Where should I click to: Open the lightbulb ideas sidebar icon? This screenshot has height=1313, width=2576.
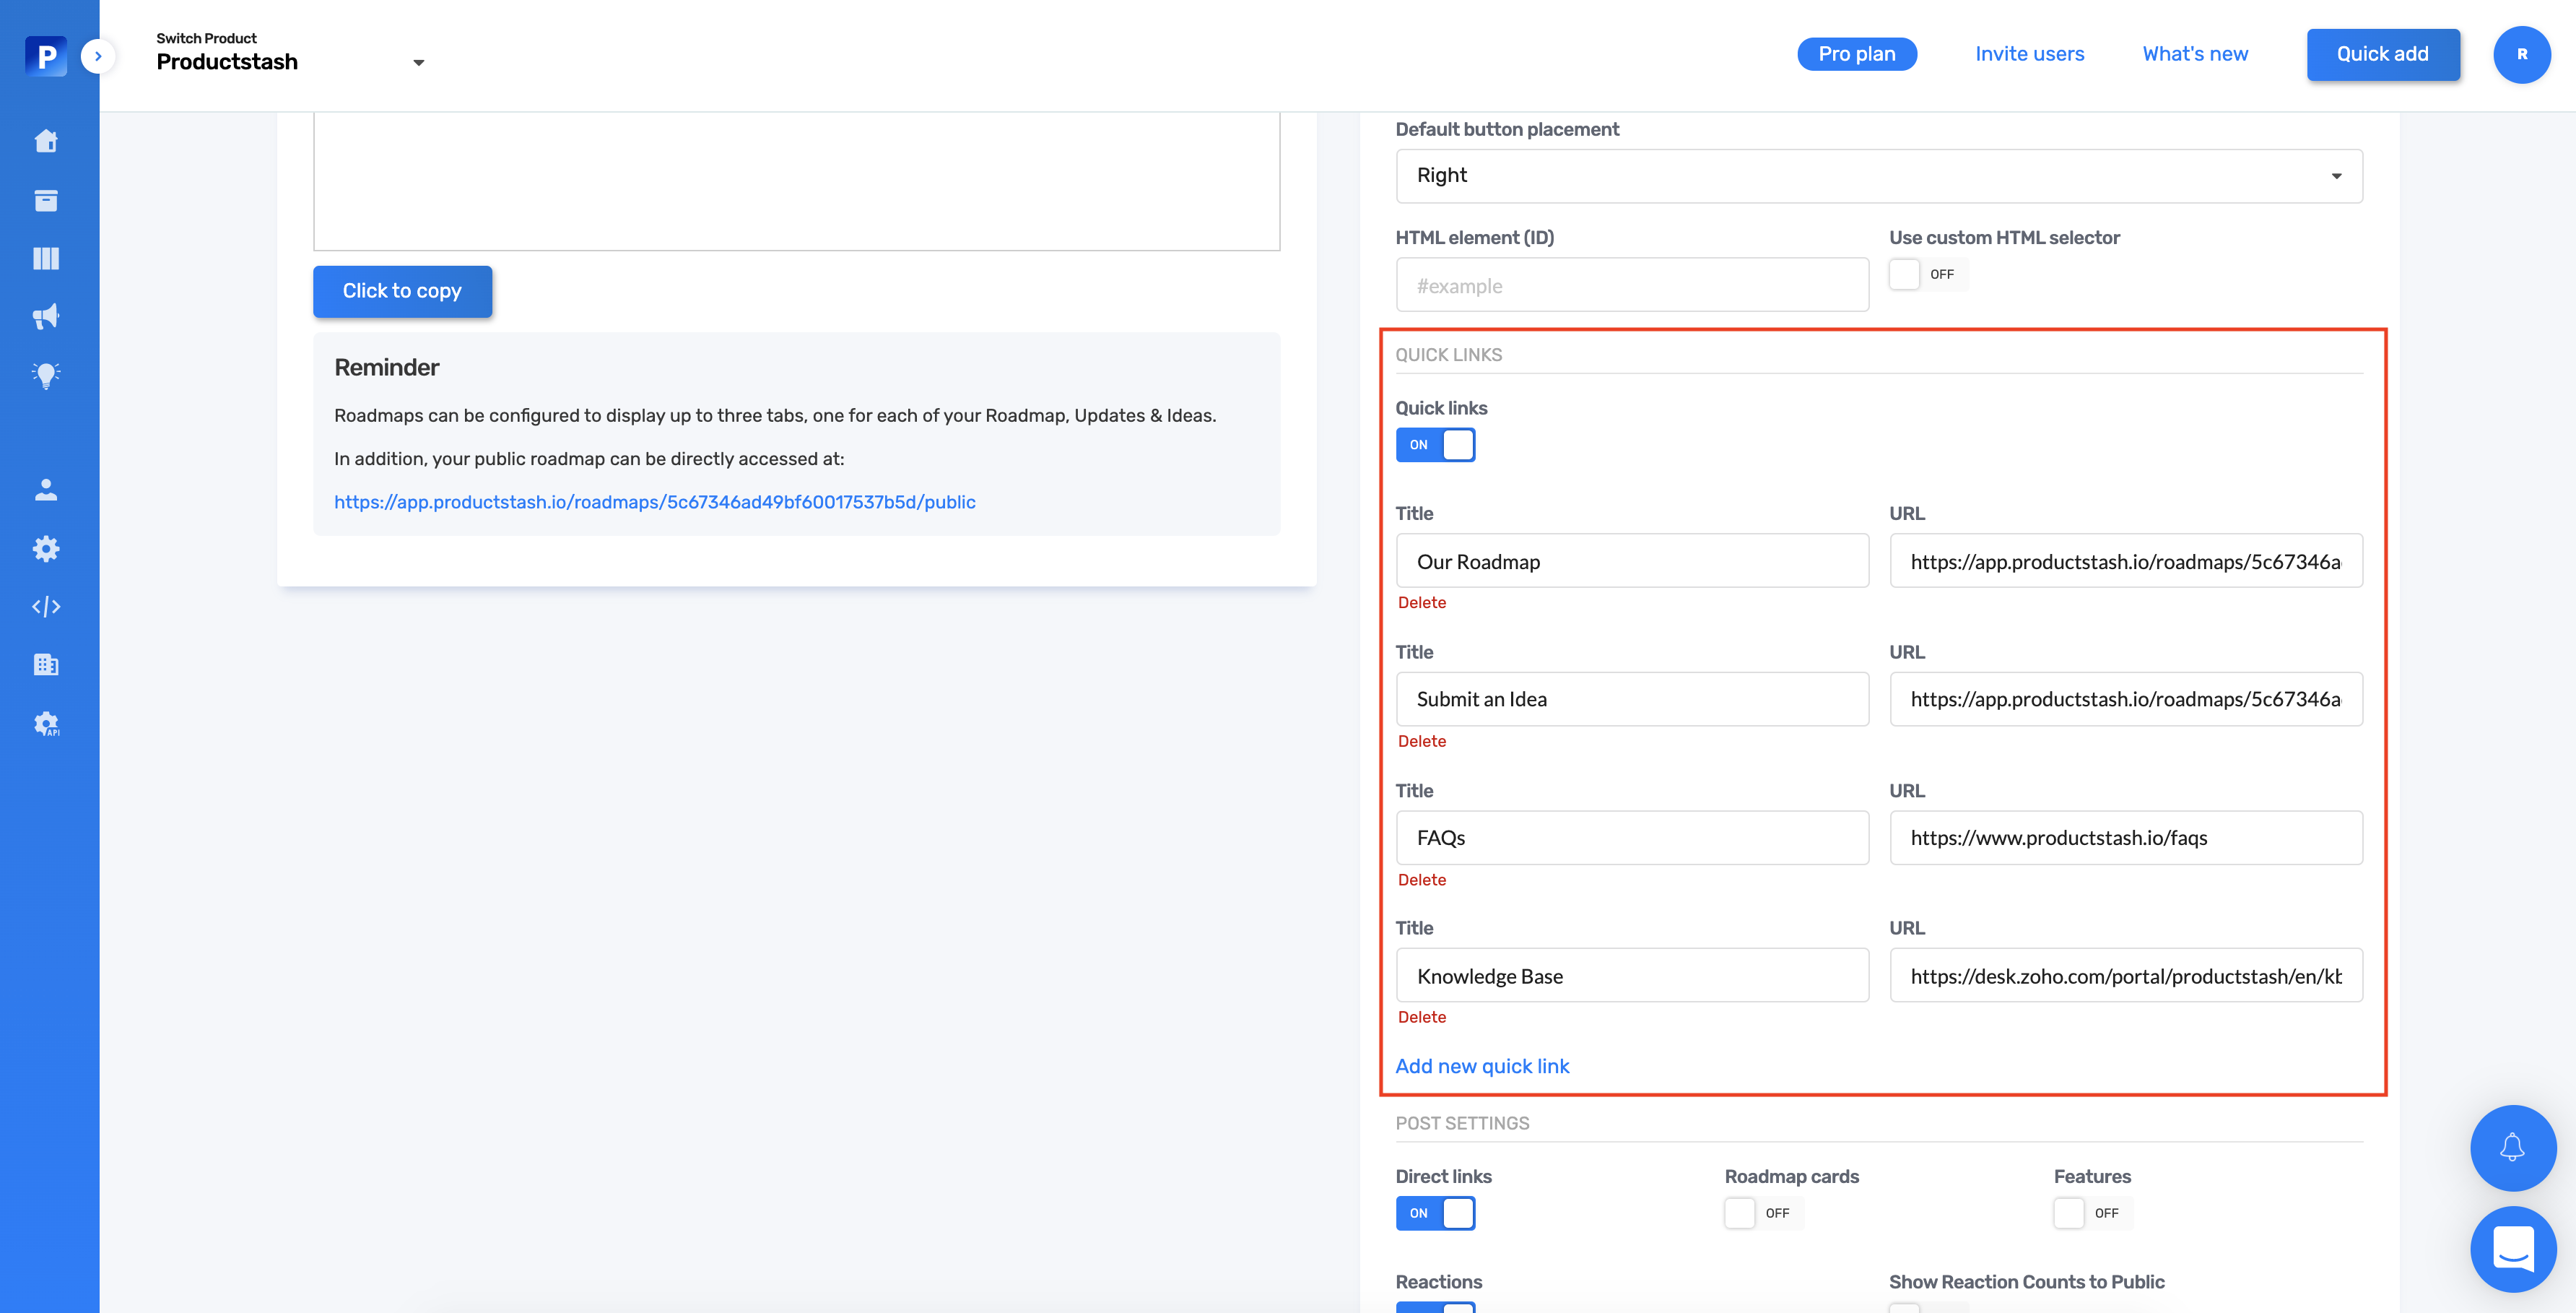pos(46,375)
